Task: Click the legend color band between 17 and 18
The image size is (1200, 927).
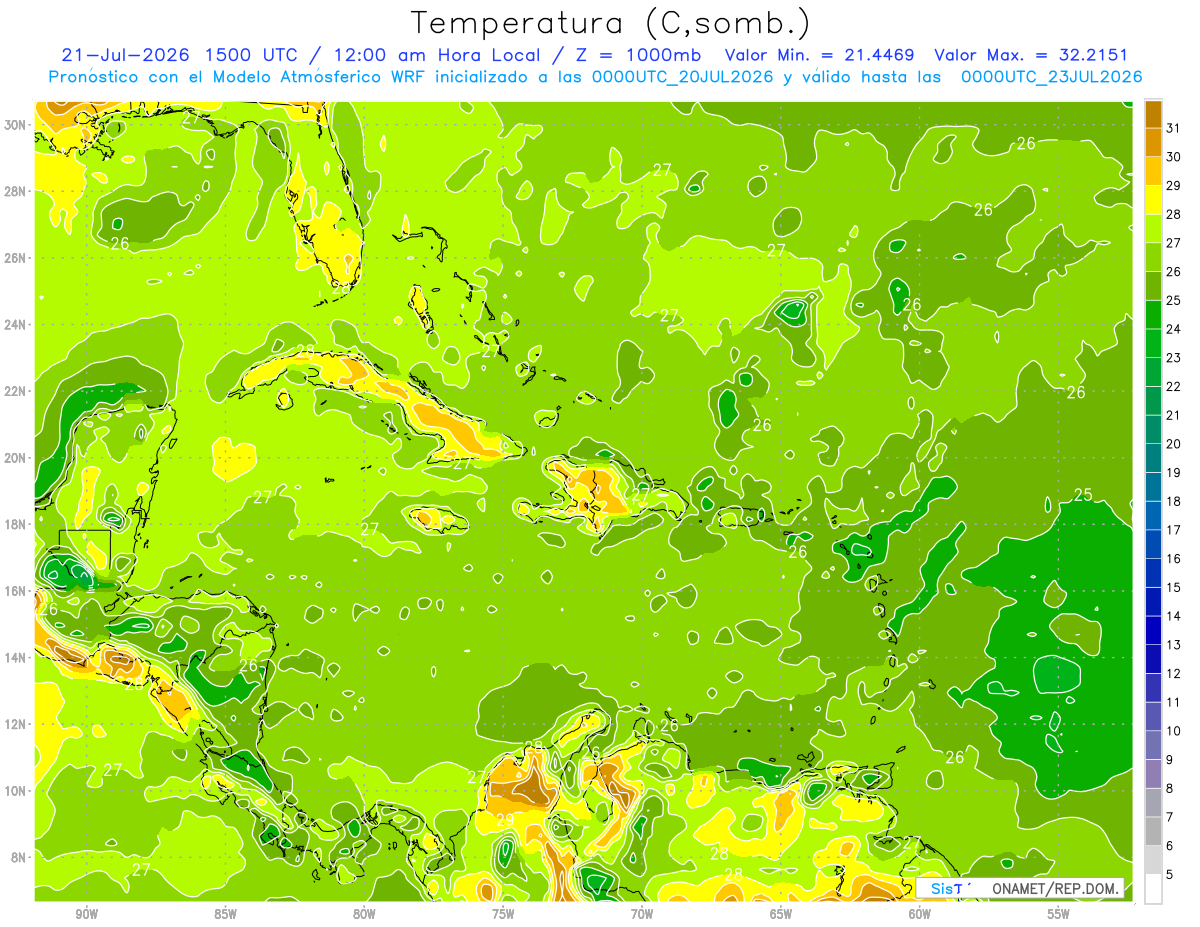Action: (1153, 515)
